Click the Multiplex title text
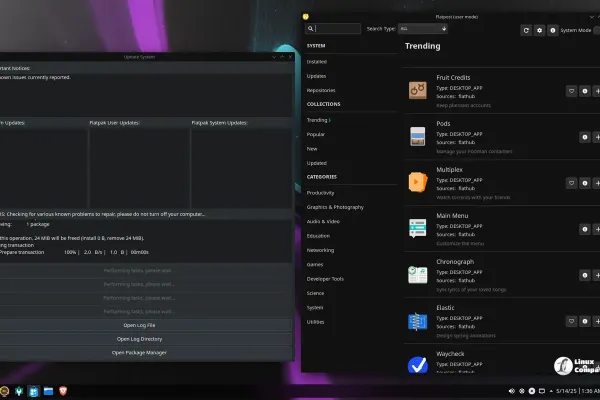 [449, 170]
